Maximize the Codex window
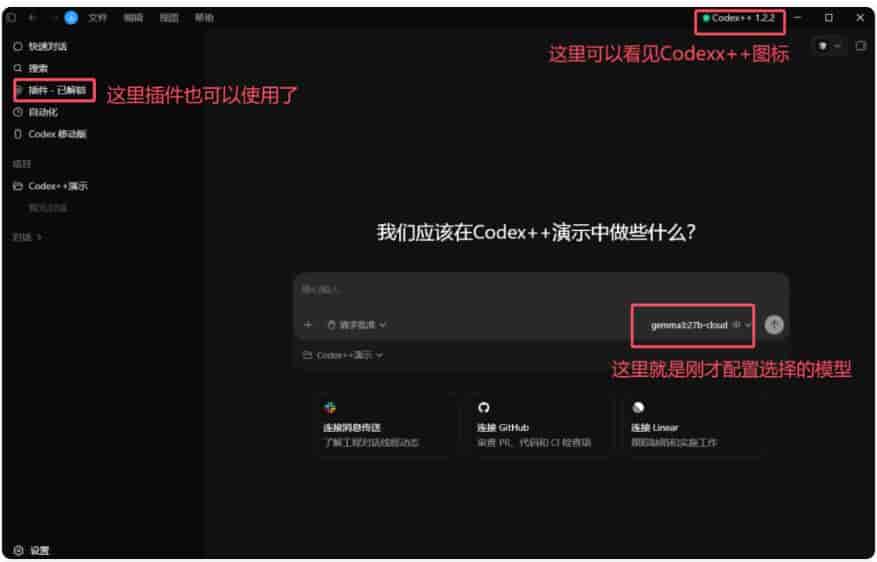This screenshot has width=877, height=562. (x=829, y=18)
